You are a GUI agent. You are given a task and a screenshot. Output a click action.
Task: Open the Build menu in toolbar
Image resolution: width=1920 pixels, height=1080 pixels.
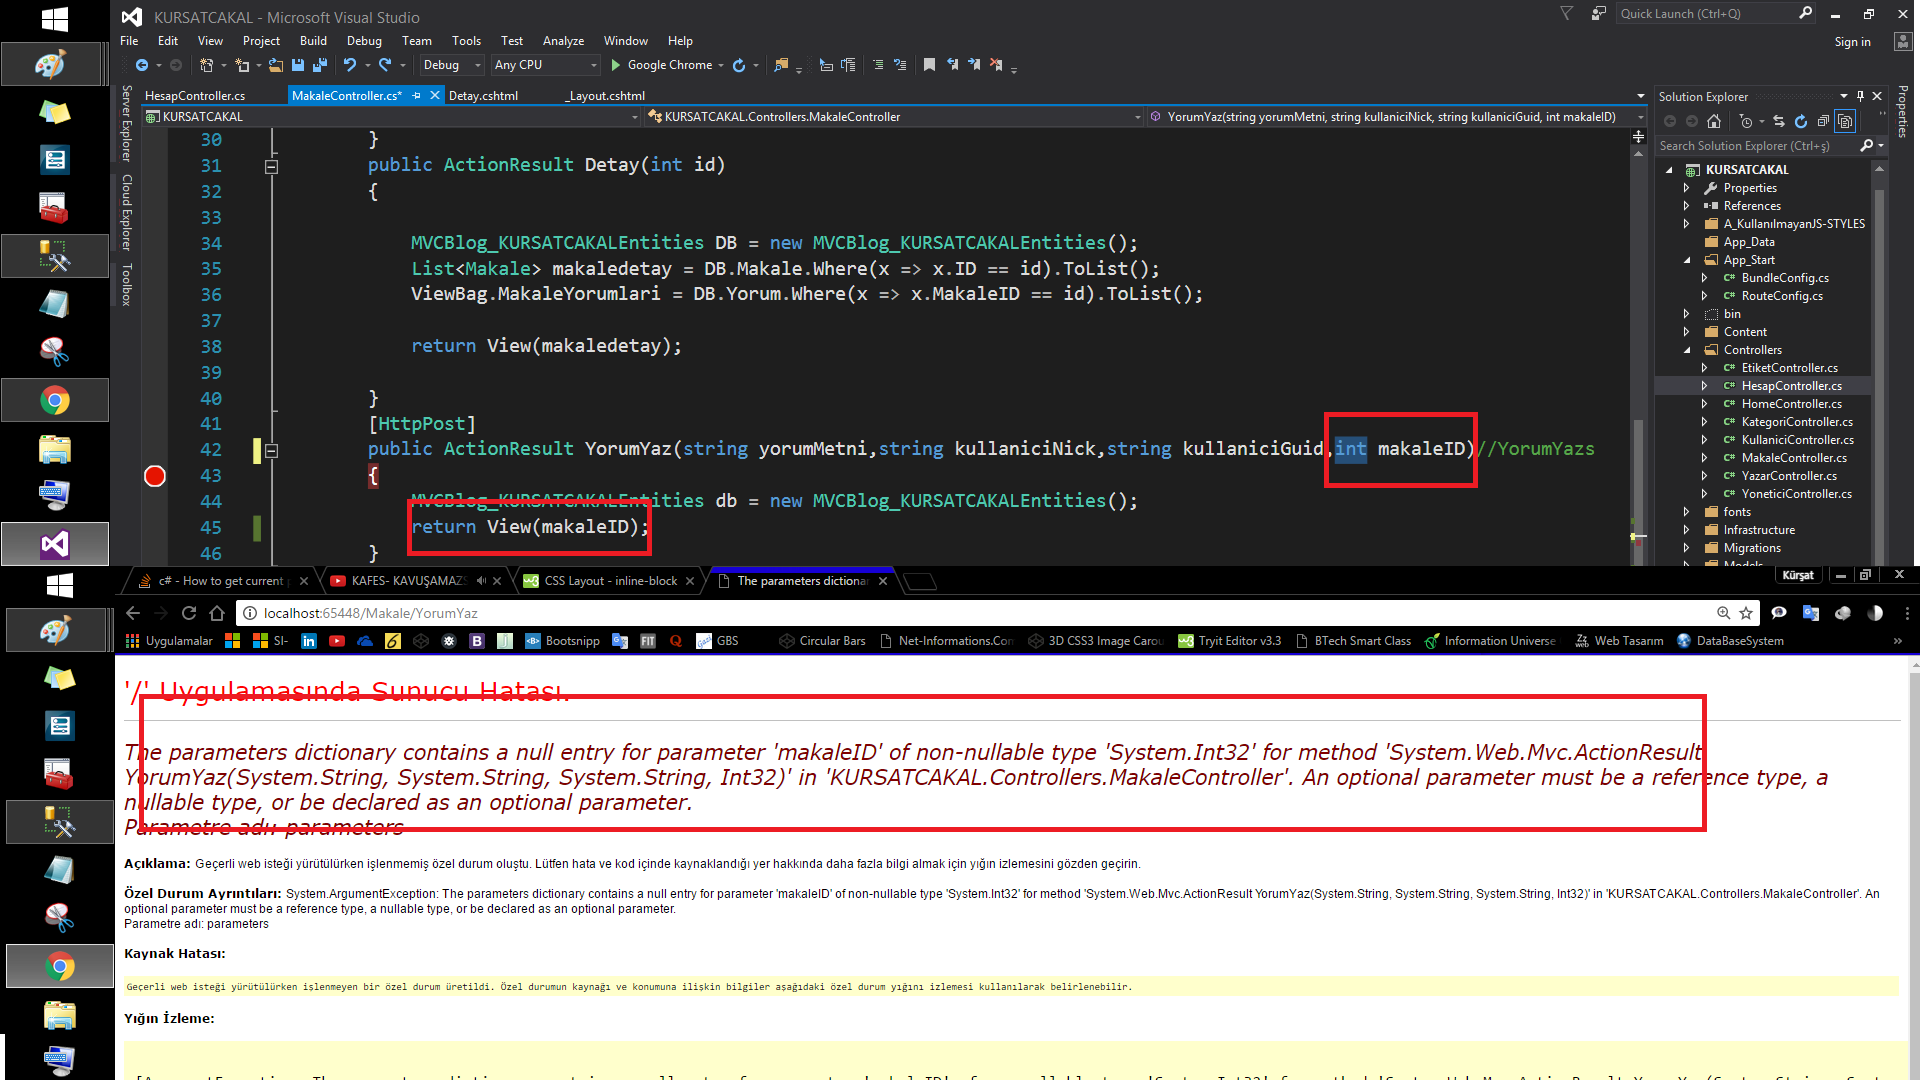coord(311,40)
